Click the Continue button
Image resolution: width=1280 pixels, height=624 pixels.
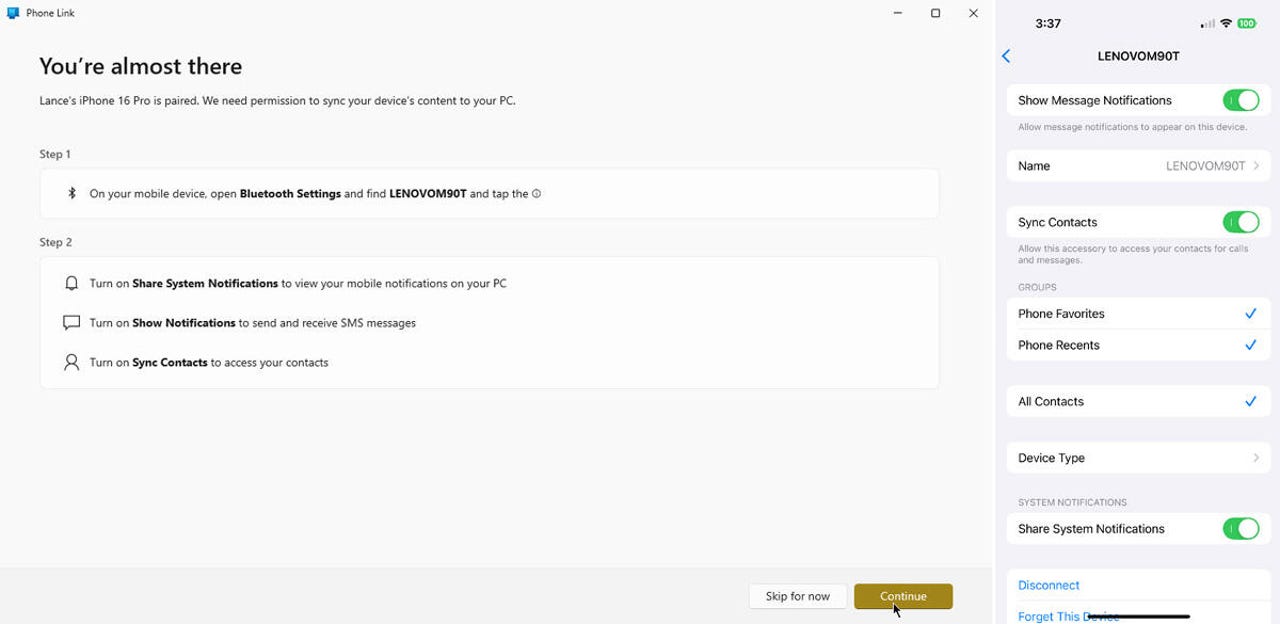click(x=903, y=596)
